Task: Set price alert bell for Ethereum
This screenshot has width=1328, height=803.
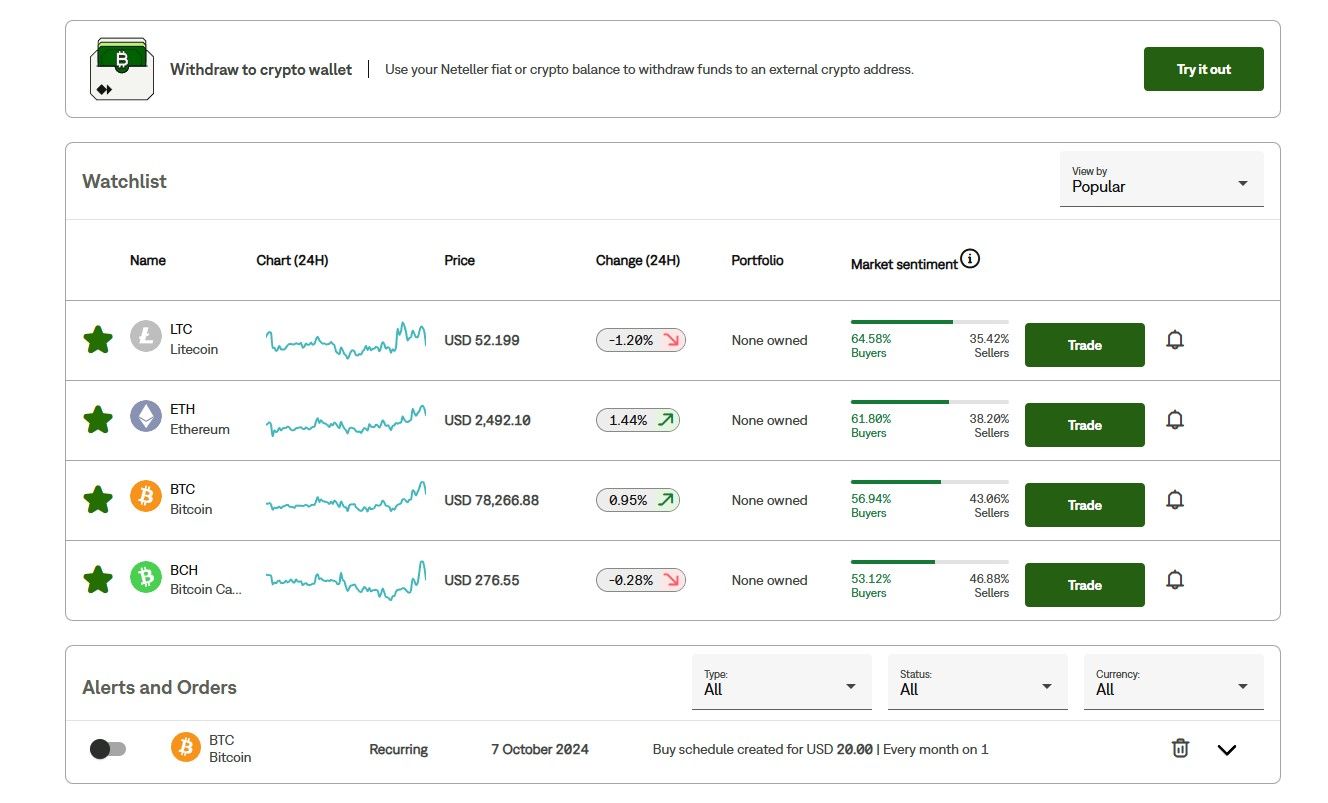Action: (1175, 420)
